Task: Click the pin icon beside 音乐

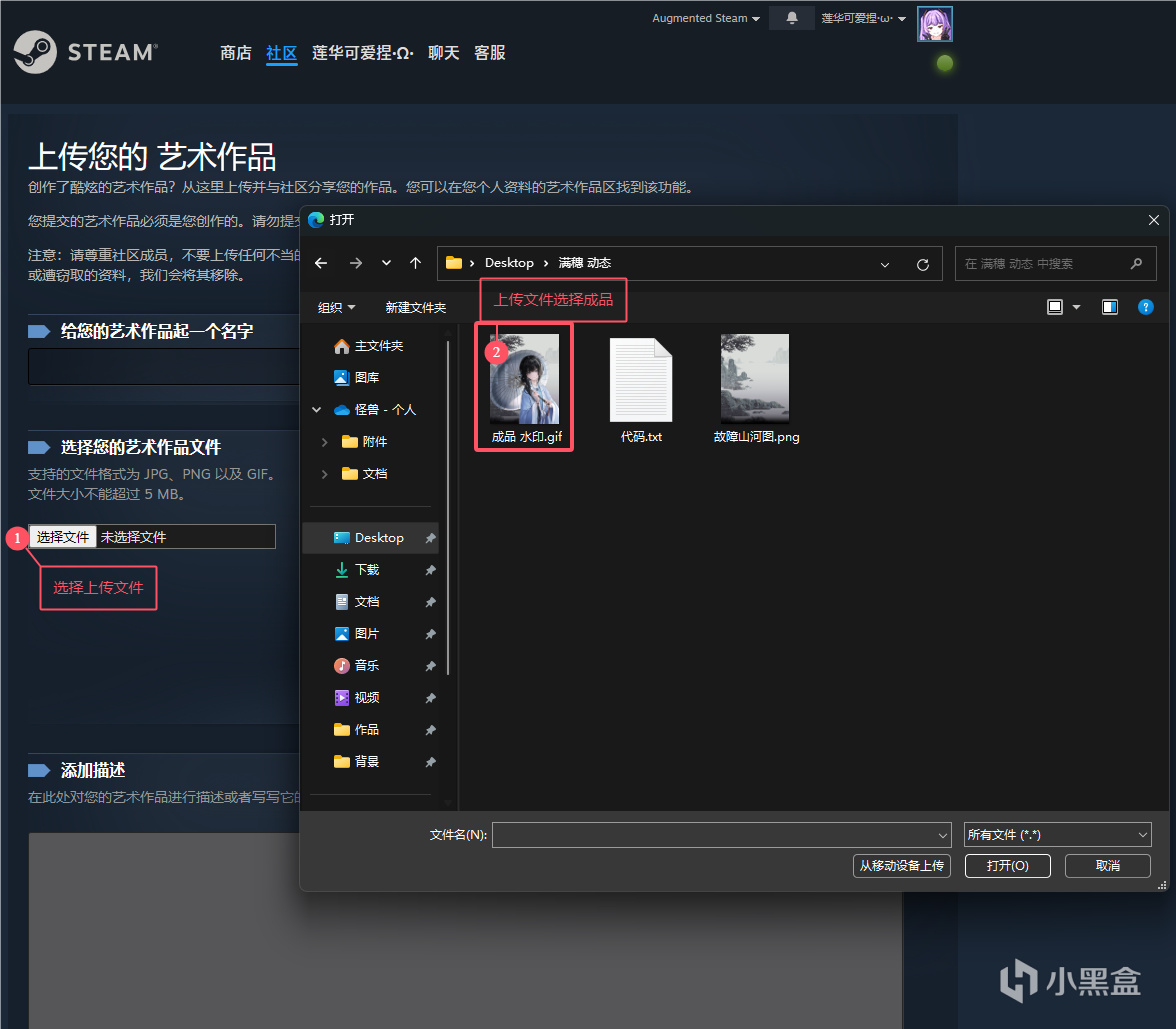Action: 430,666
